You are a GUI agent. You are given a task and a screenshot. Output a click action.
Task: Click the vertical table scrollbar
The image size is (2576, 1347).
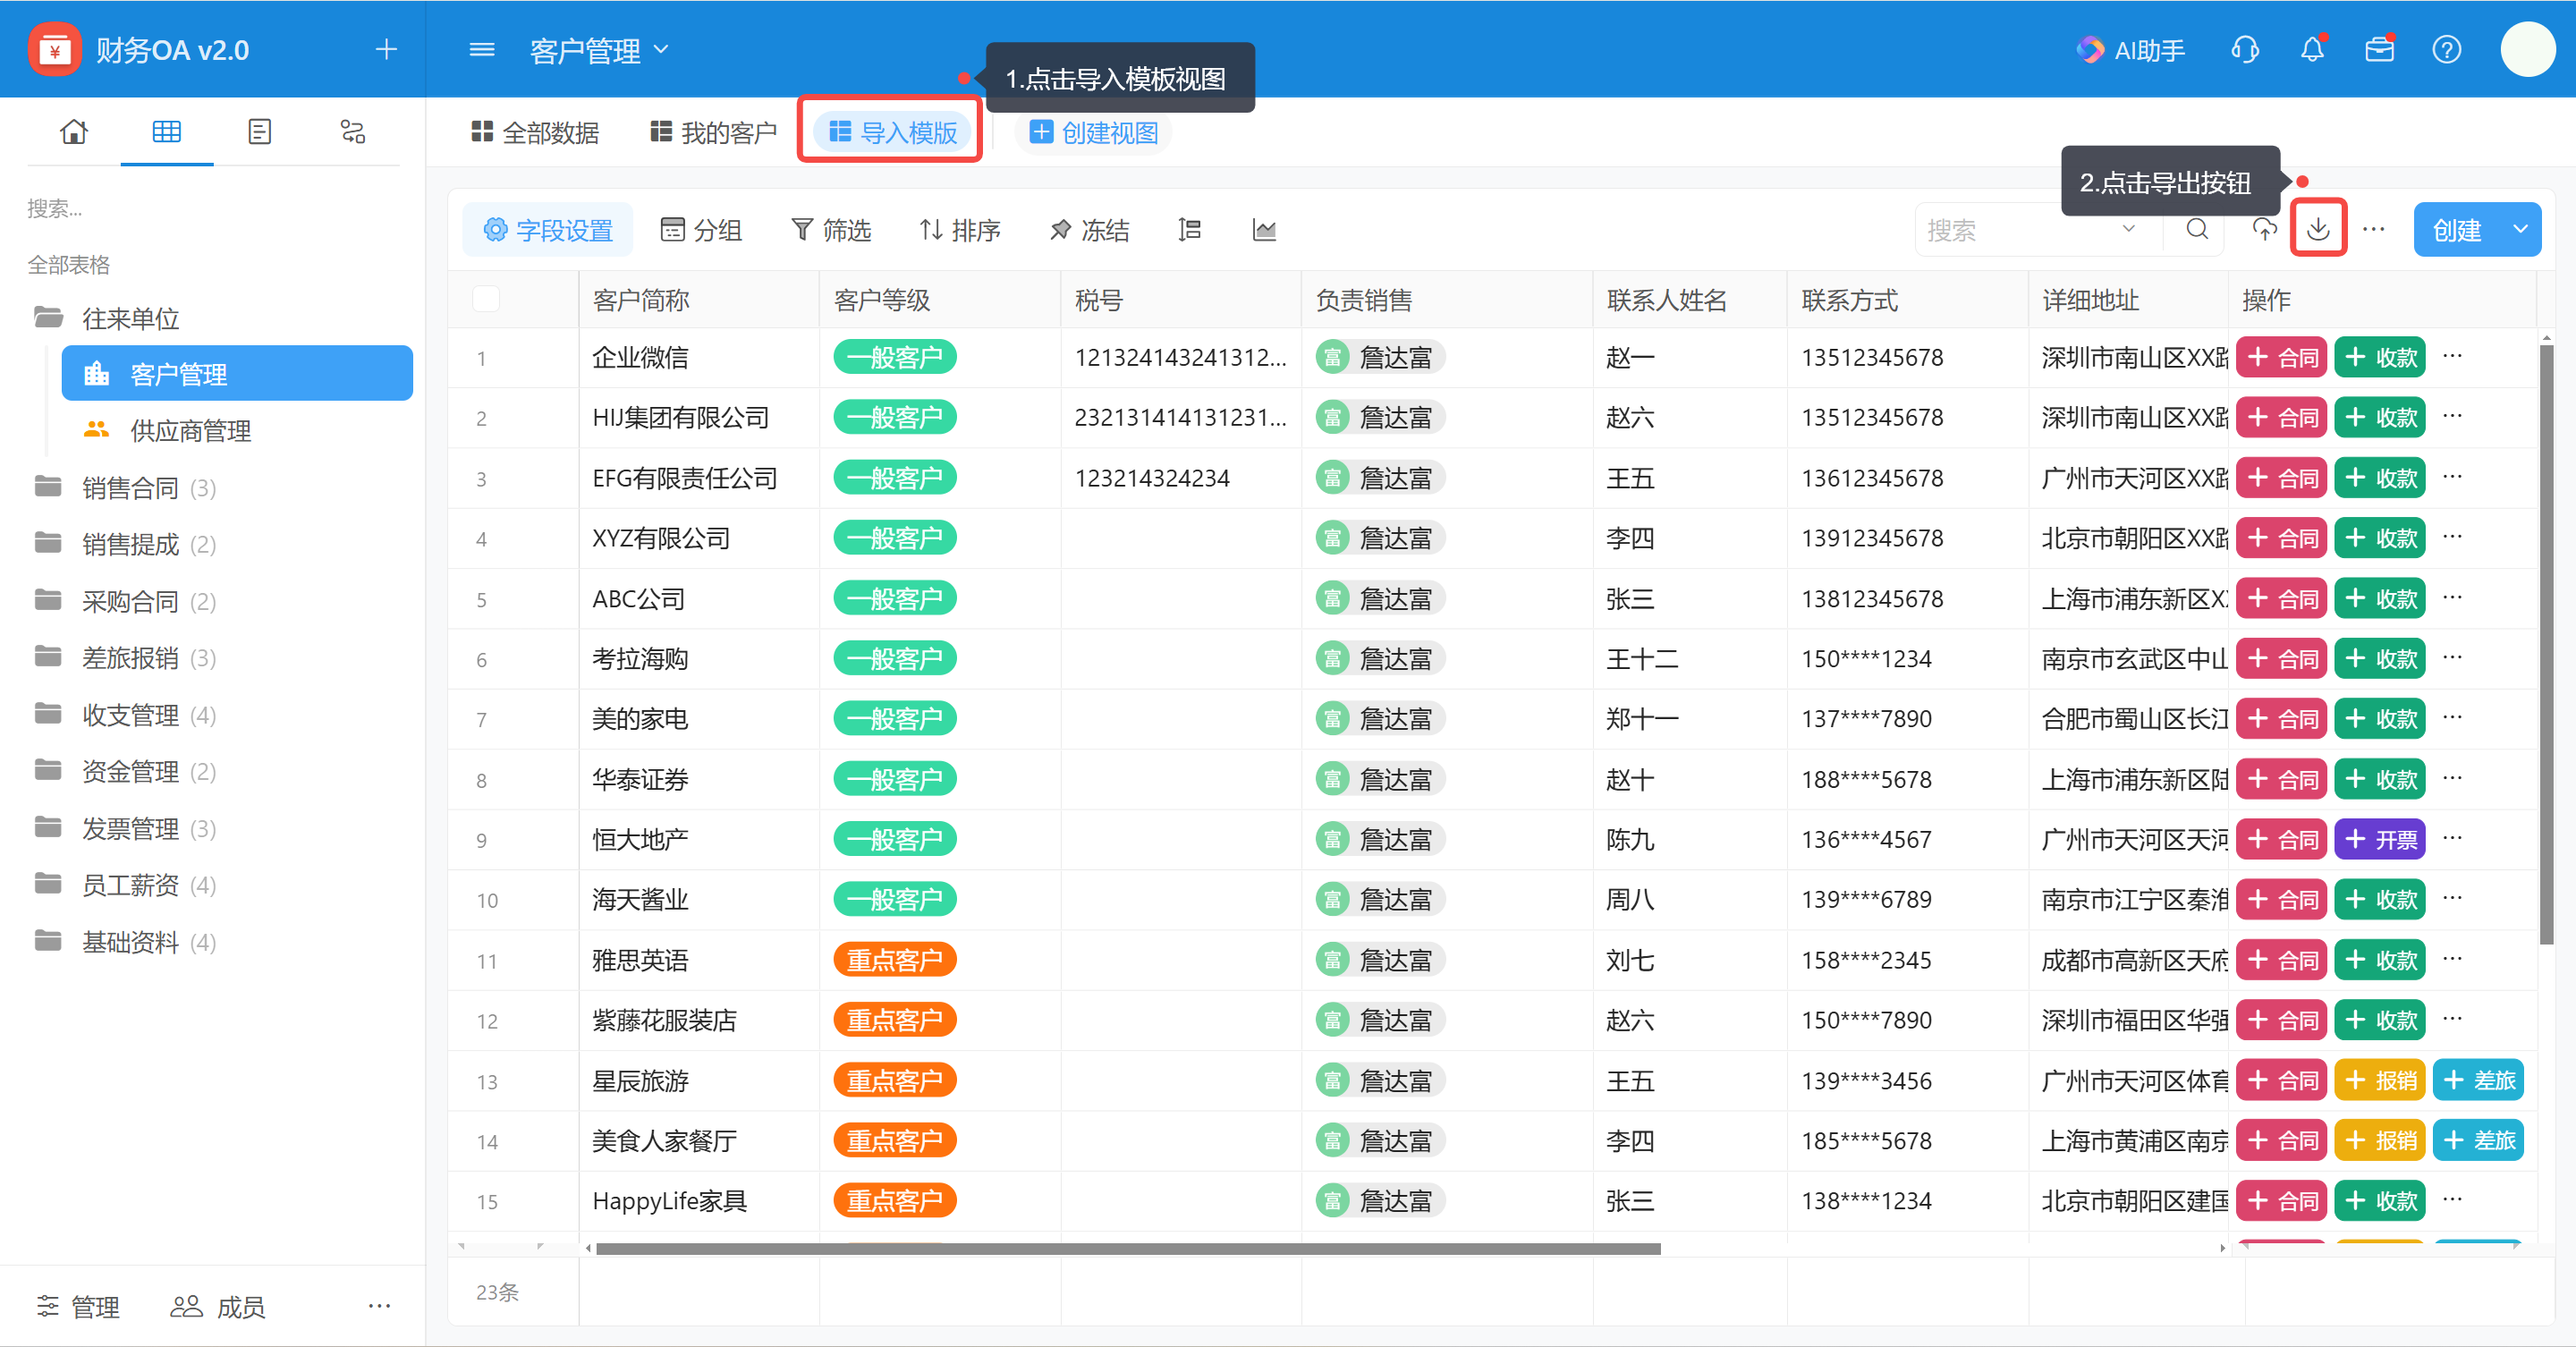(x=2546, y=644)
